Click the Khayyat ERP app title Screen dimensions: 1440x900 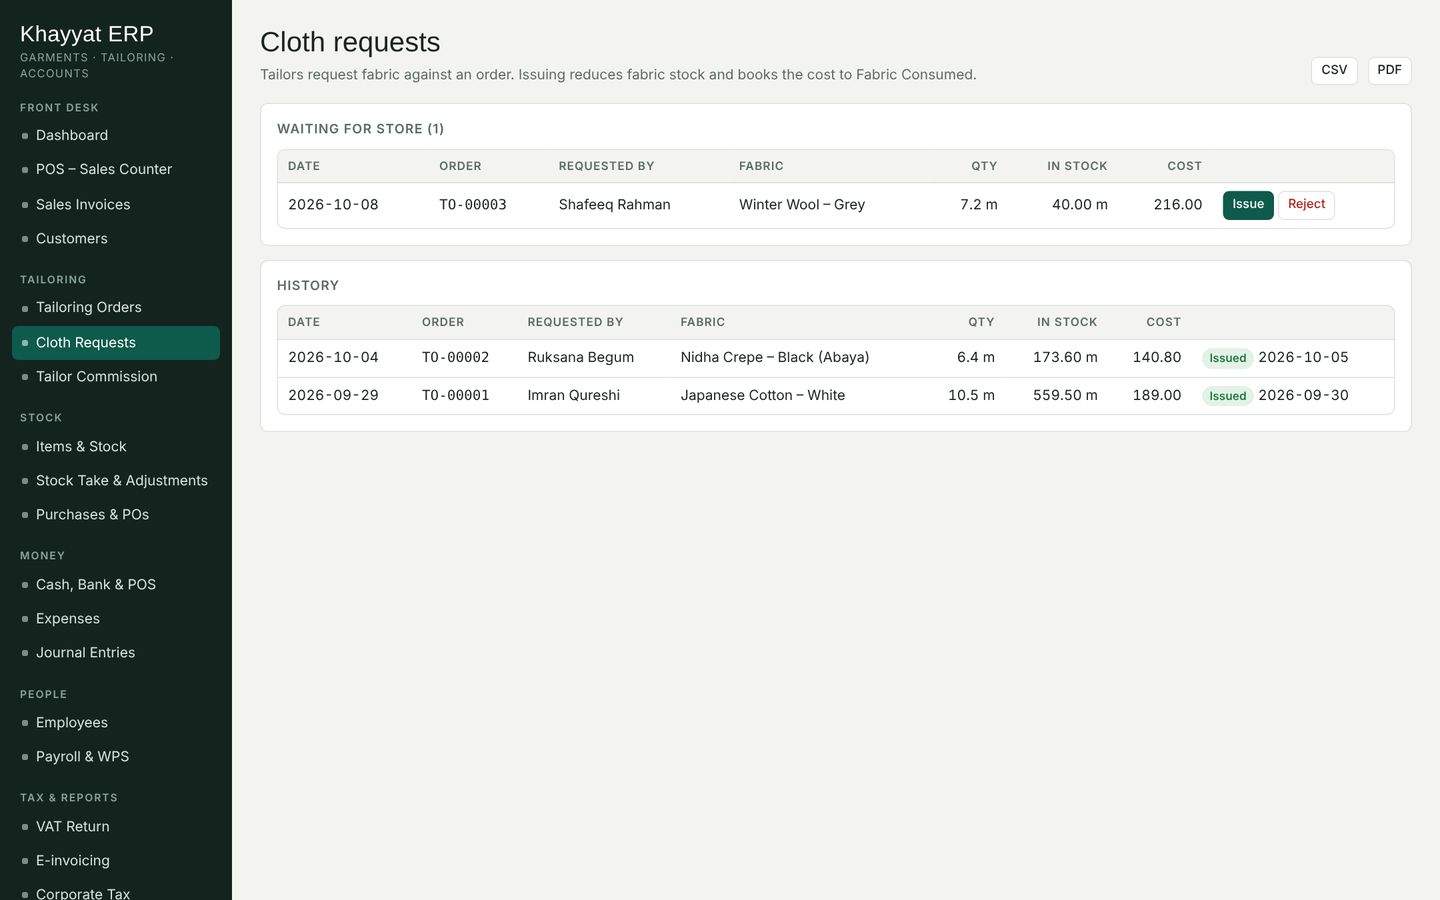tap(87, 34)
